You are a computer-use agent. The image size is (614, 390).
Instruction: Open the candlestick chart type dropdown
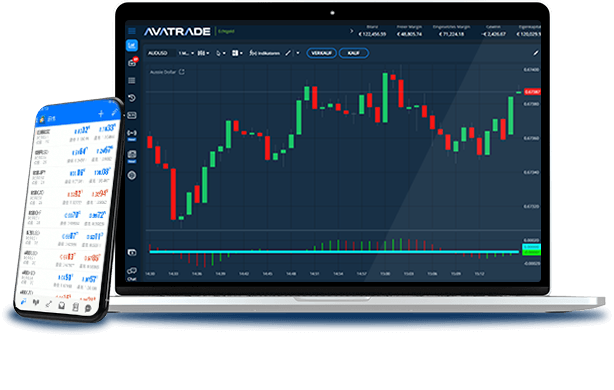[203, 53]
